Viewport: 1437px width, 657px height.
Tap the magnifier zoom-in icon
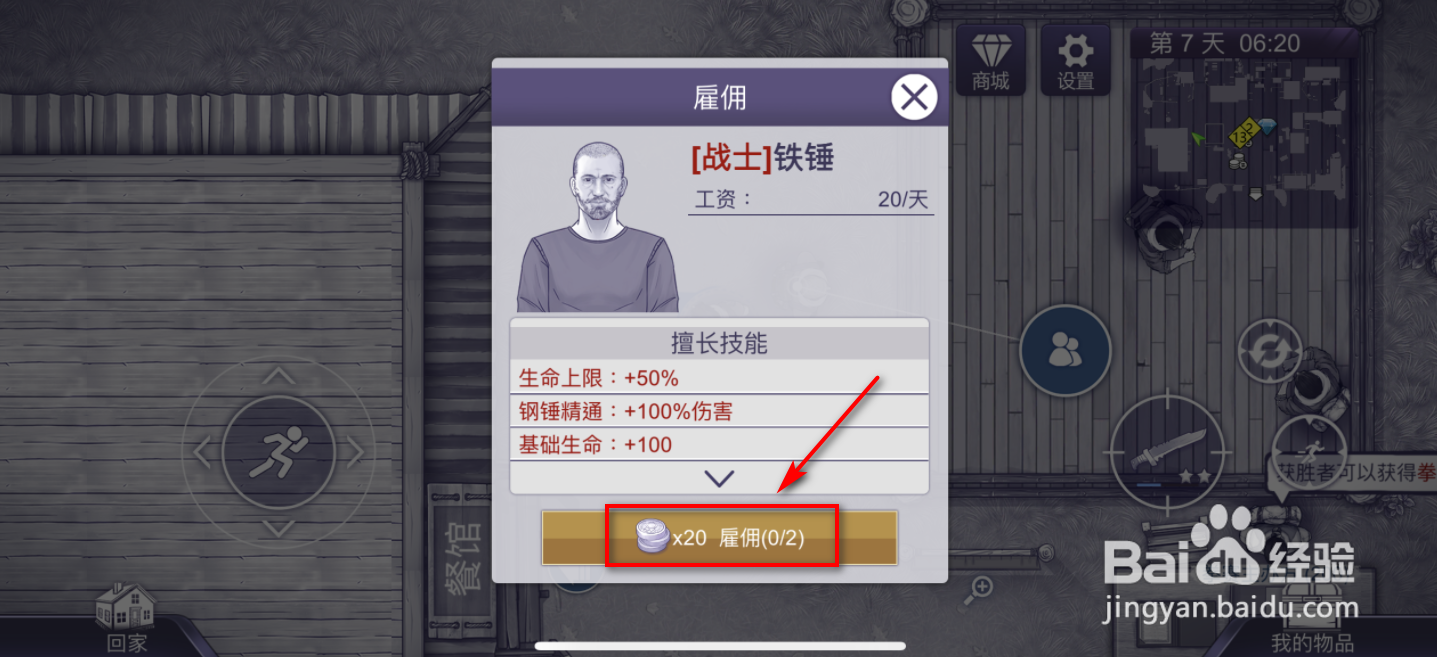point(977,591)
